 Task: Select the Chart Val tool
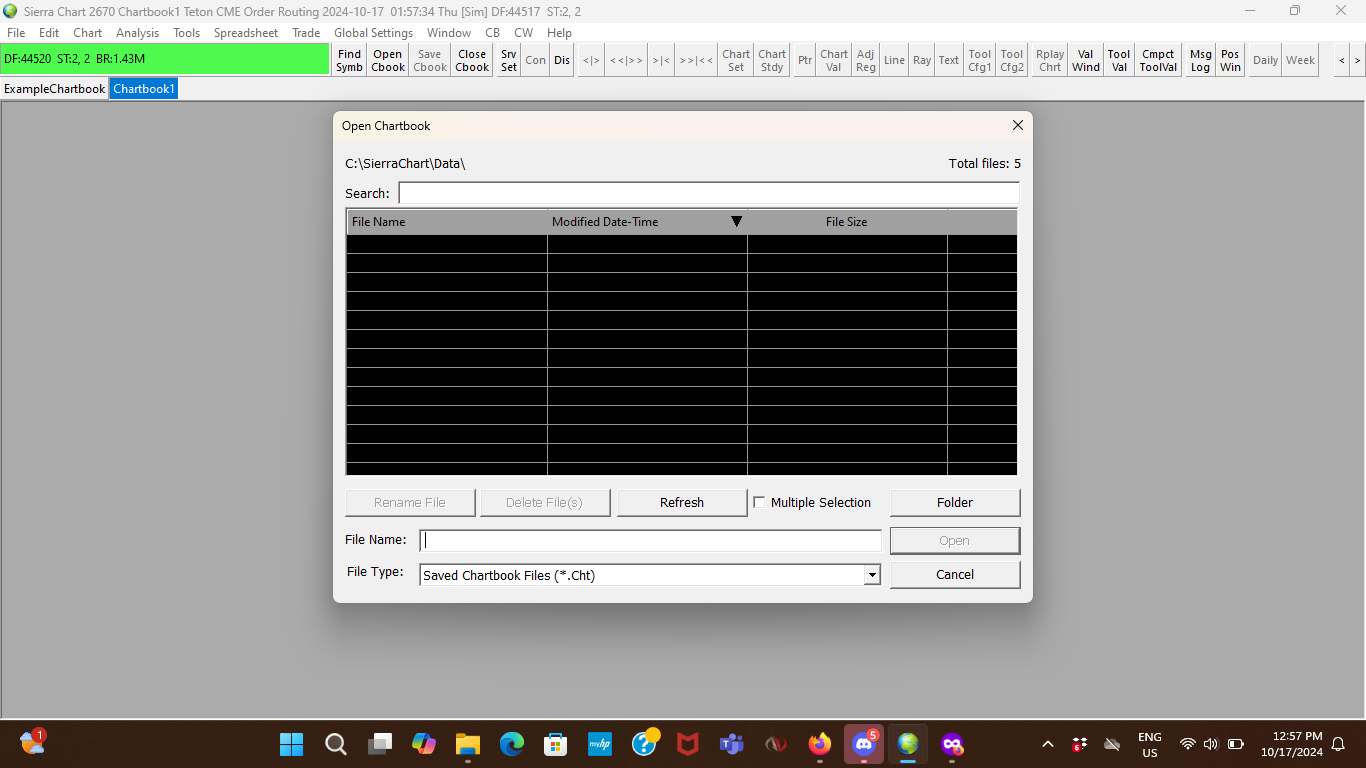(834, 60)
